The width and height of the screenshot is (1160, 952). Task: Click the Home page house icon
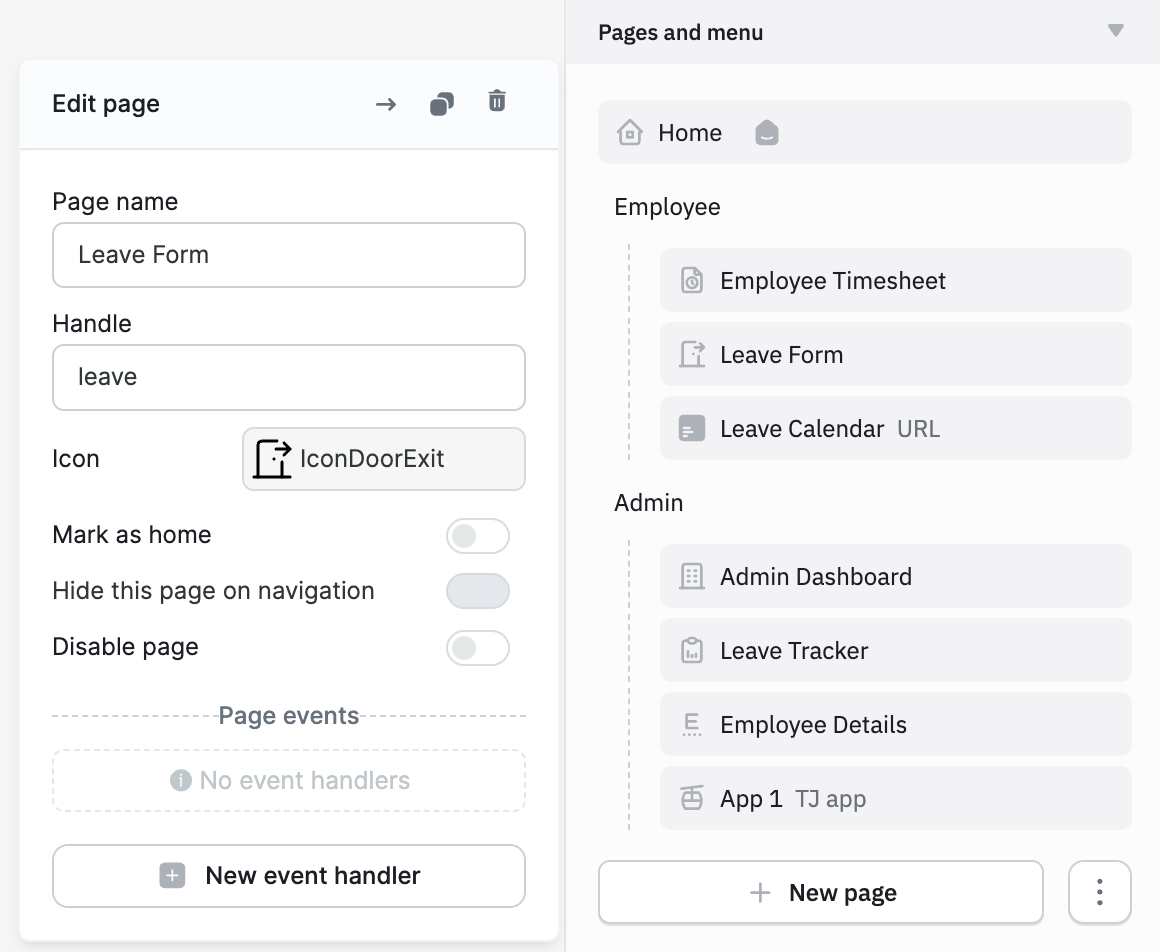pos(630,131)
